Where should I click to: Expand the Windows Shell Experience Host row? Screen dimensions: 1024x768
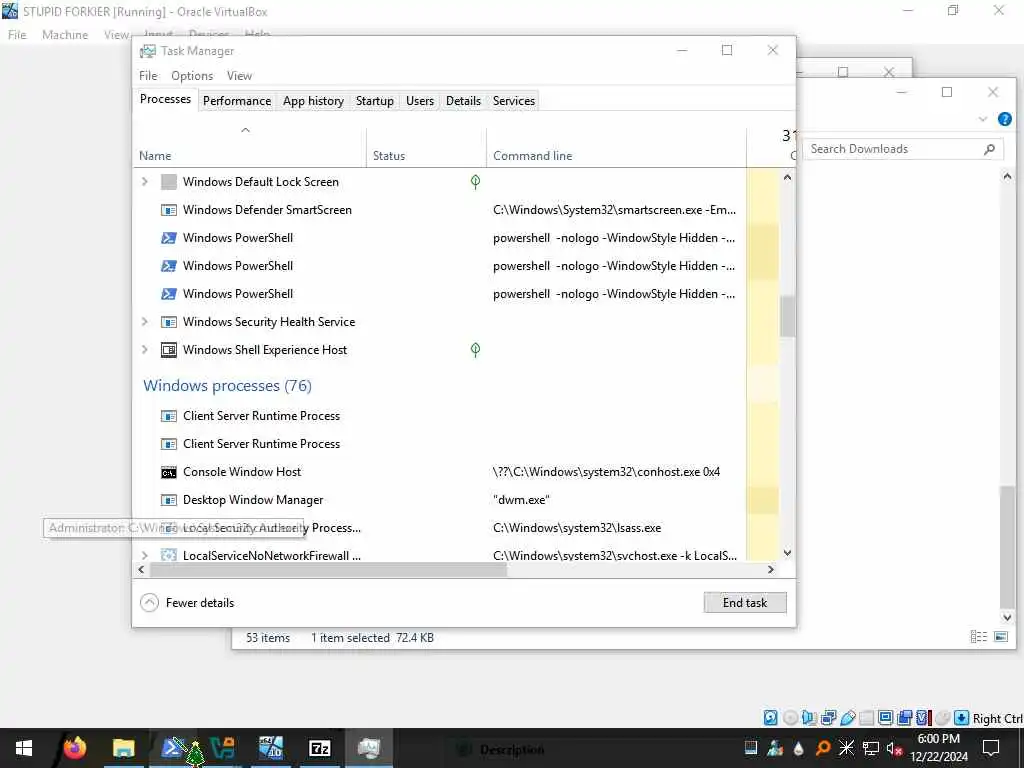point(145,350)
